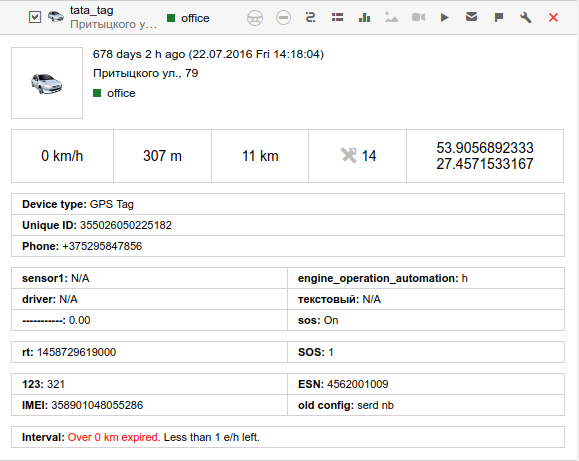Click the flag event icon
Screen dimensions: 579x461
(x=499, y=17)
